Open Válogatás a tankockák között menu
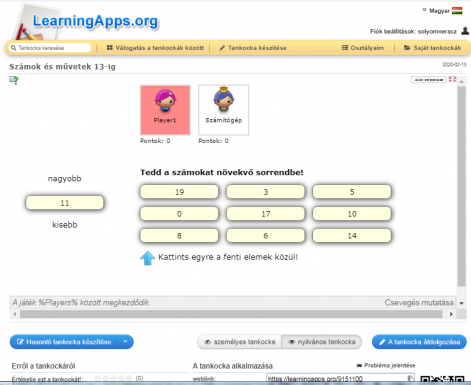Viewport: 471px width, 385px height. tap(155, 48)
